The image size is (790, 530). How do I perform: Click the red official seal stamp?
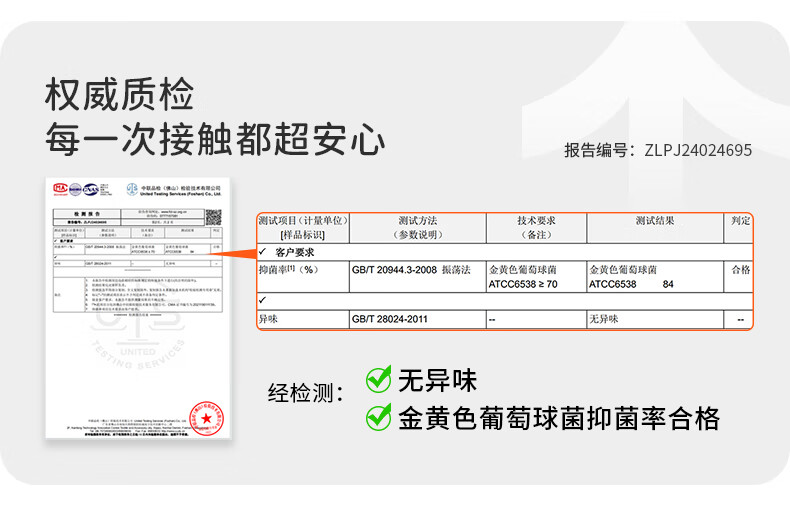[206, 418]
